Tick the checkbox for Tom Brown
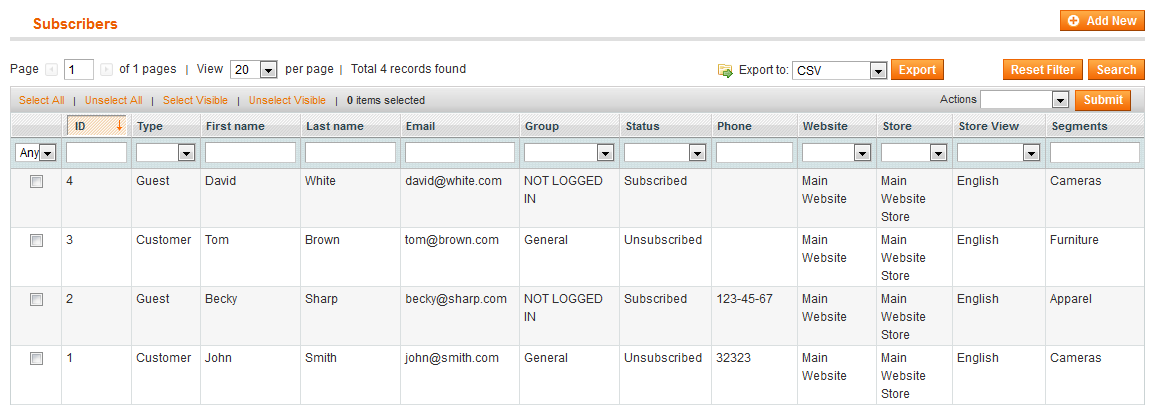The image size is (1155, 415). 36,241
